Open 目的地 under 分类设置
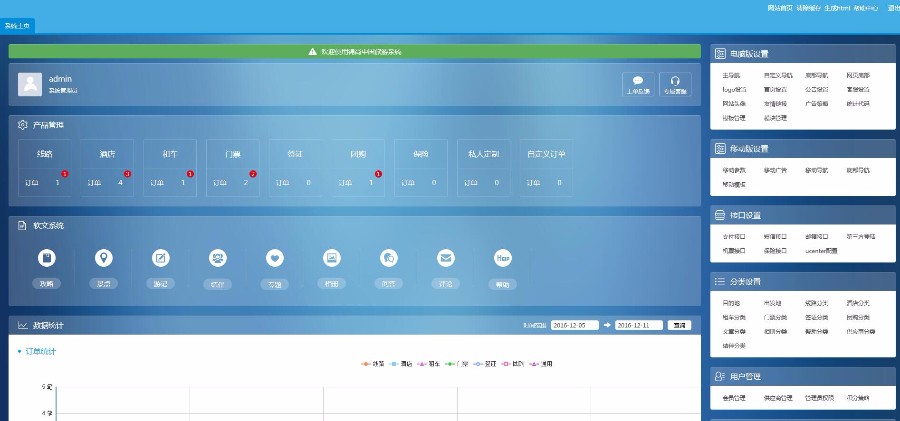 tap(731, 303)
